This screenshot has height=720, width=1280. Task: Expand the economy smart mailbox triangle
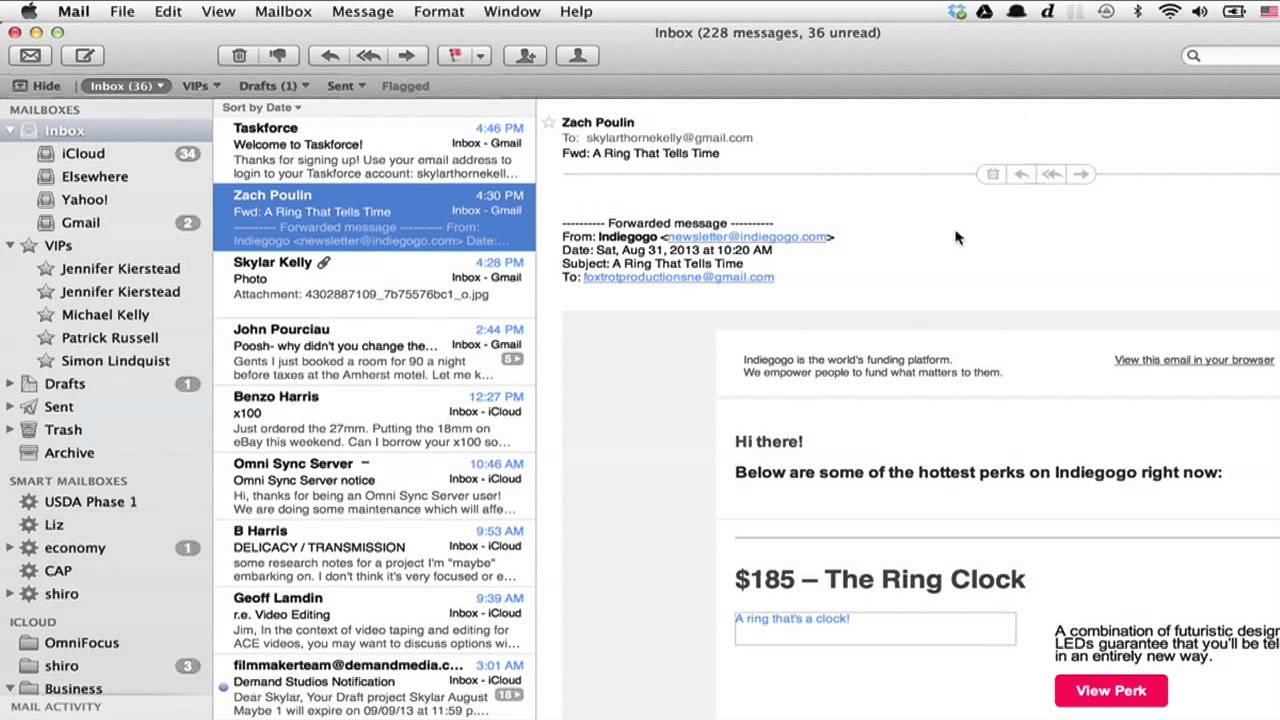10,548
